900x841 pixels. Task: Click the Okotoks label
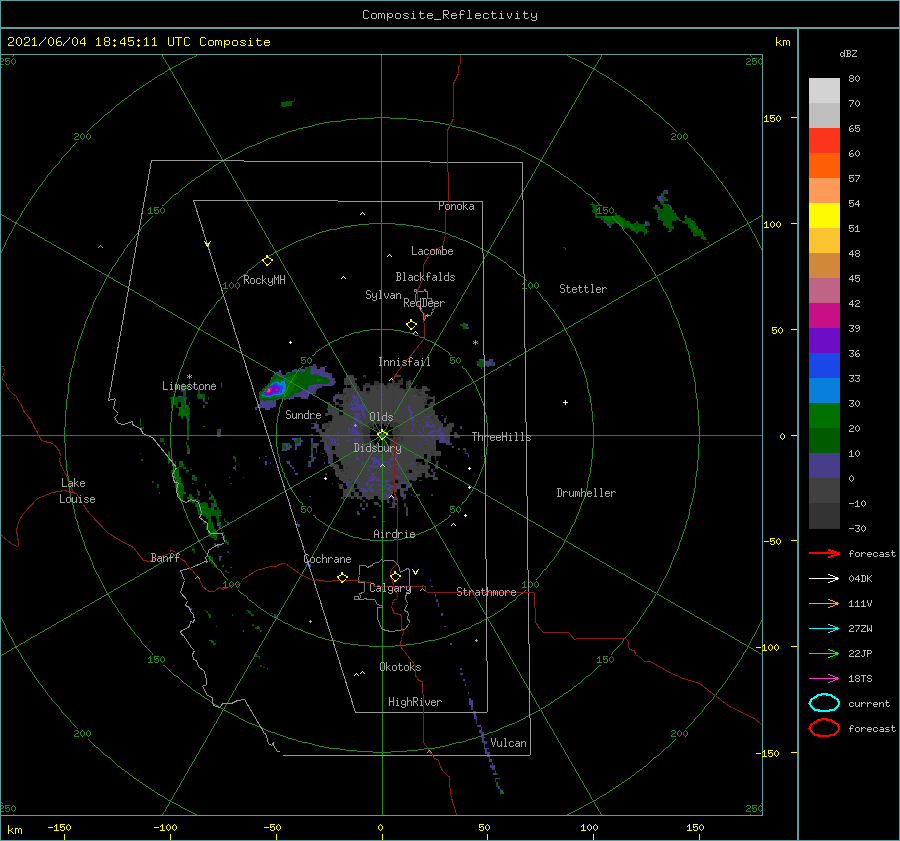tap(400, 667)
